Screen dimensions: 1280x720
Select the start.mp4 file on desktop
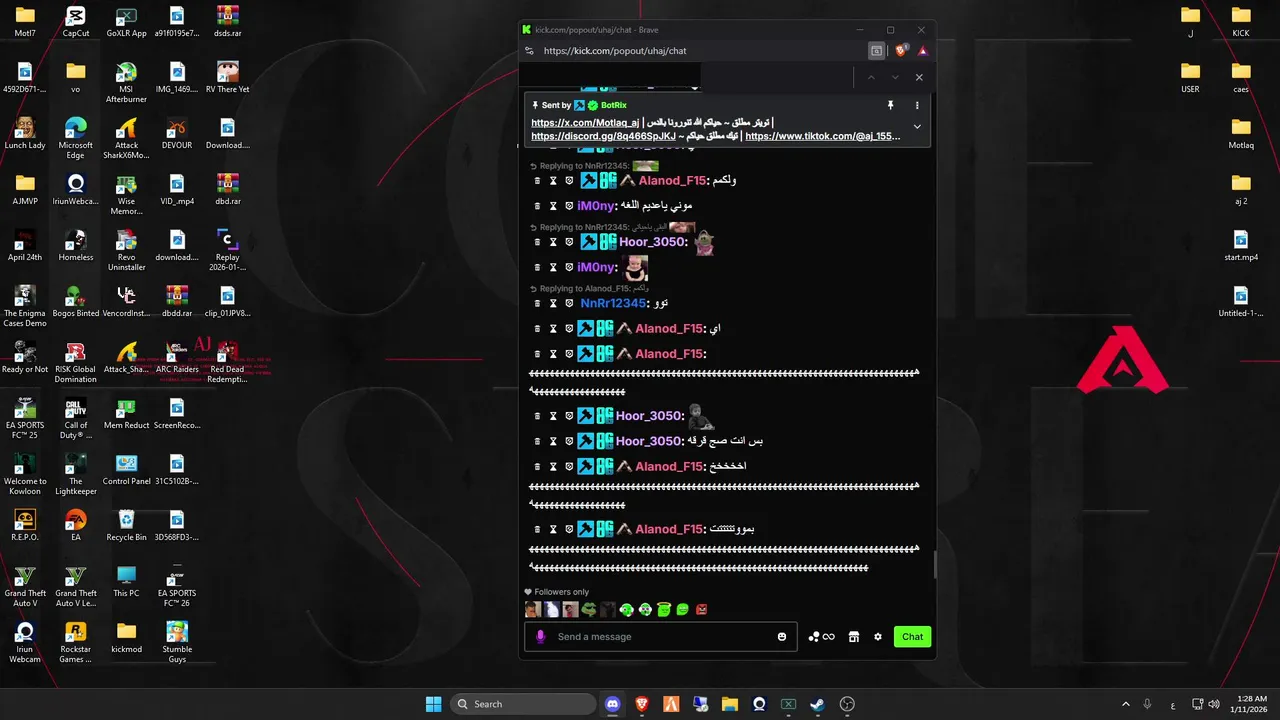[1241, 246]
